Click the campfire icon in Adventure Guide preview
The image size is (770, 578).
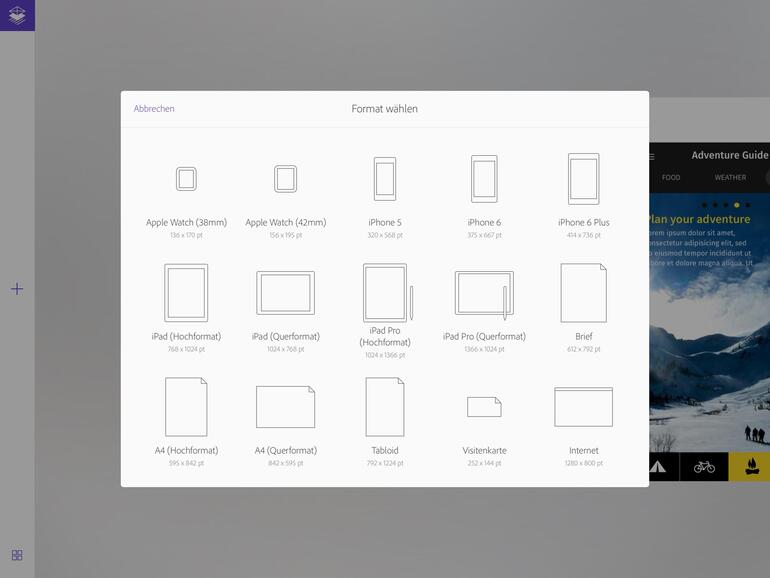point(752,466)
